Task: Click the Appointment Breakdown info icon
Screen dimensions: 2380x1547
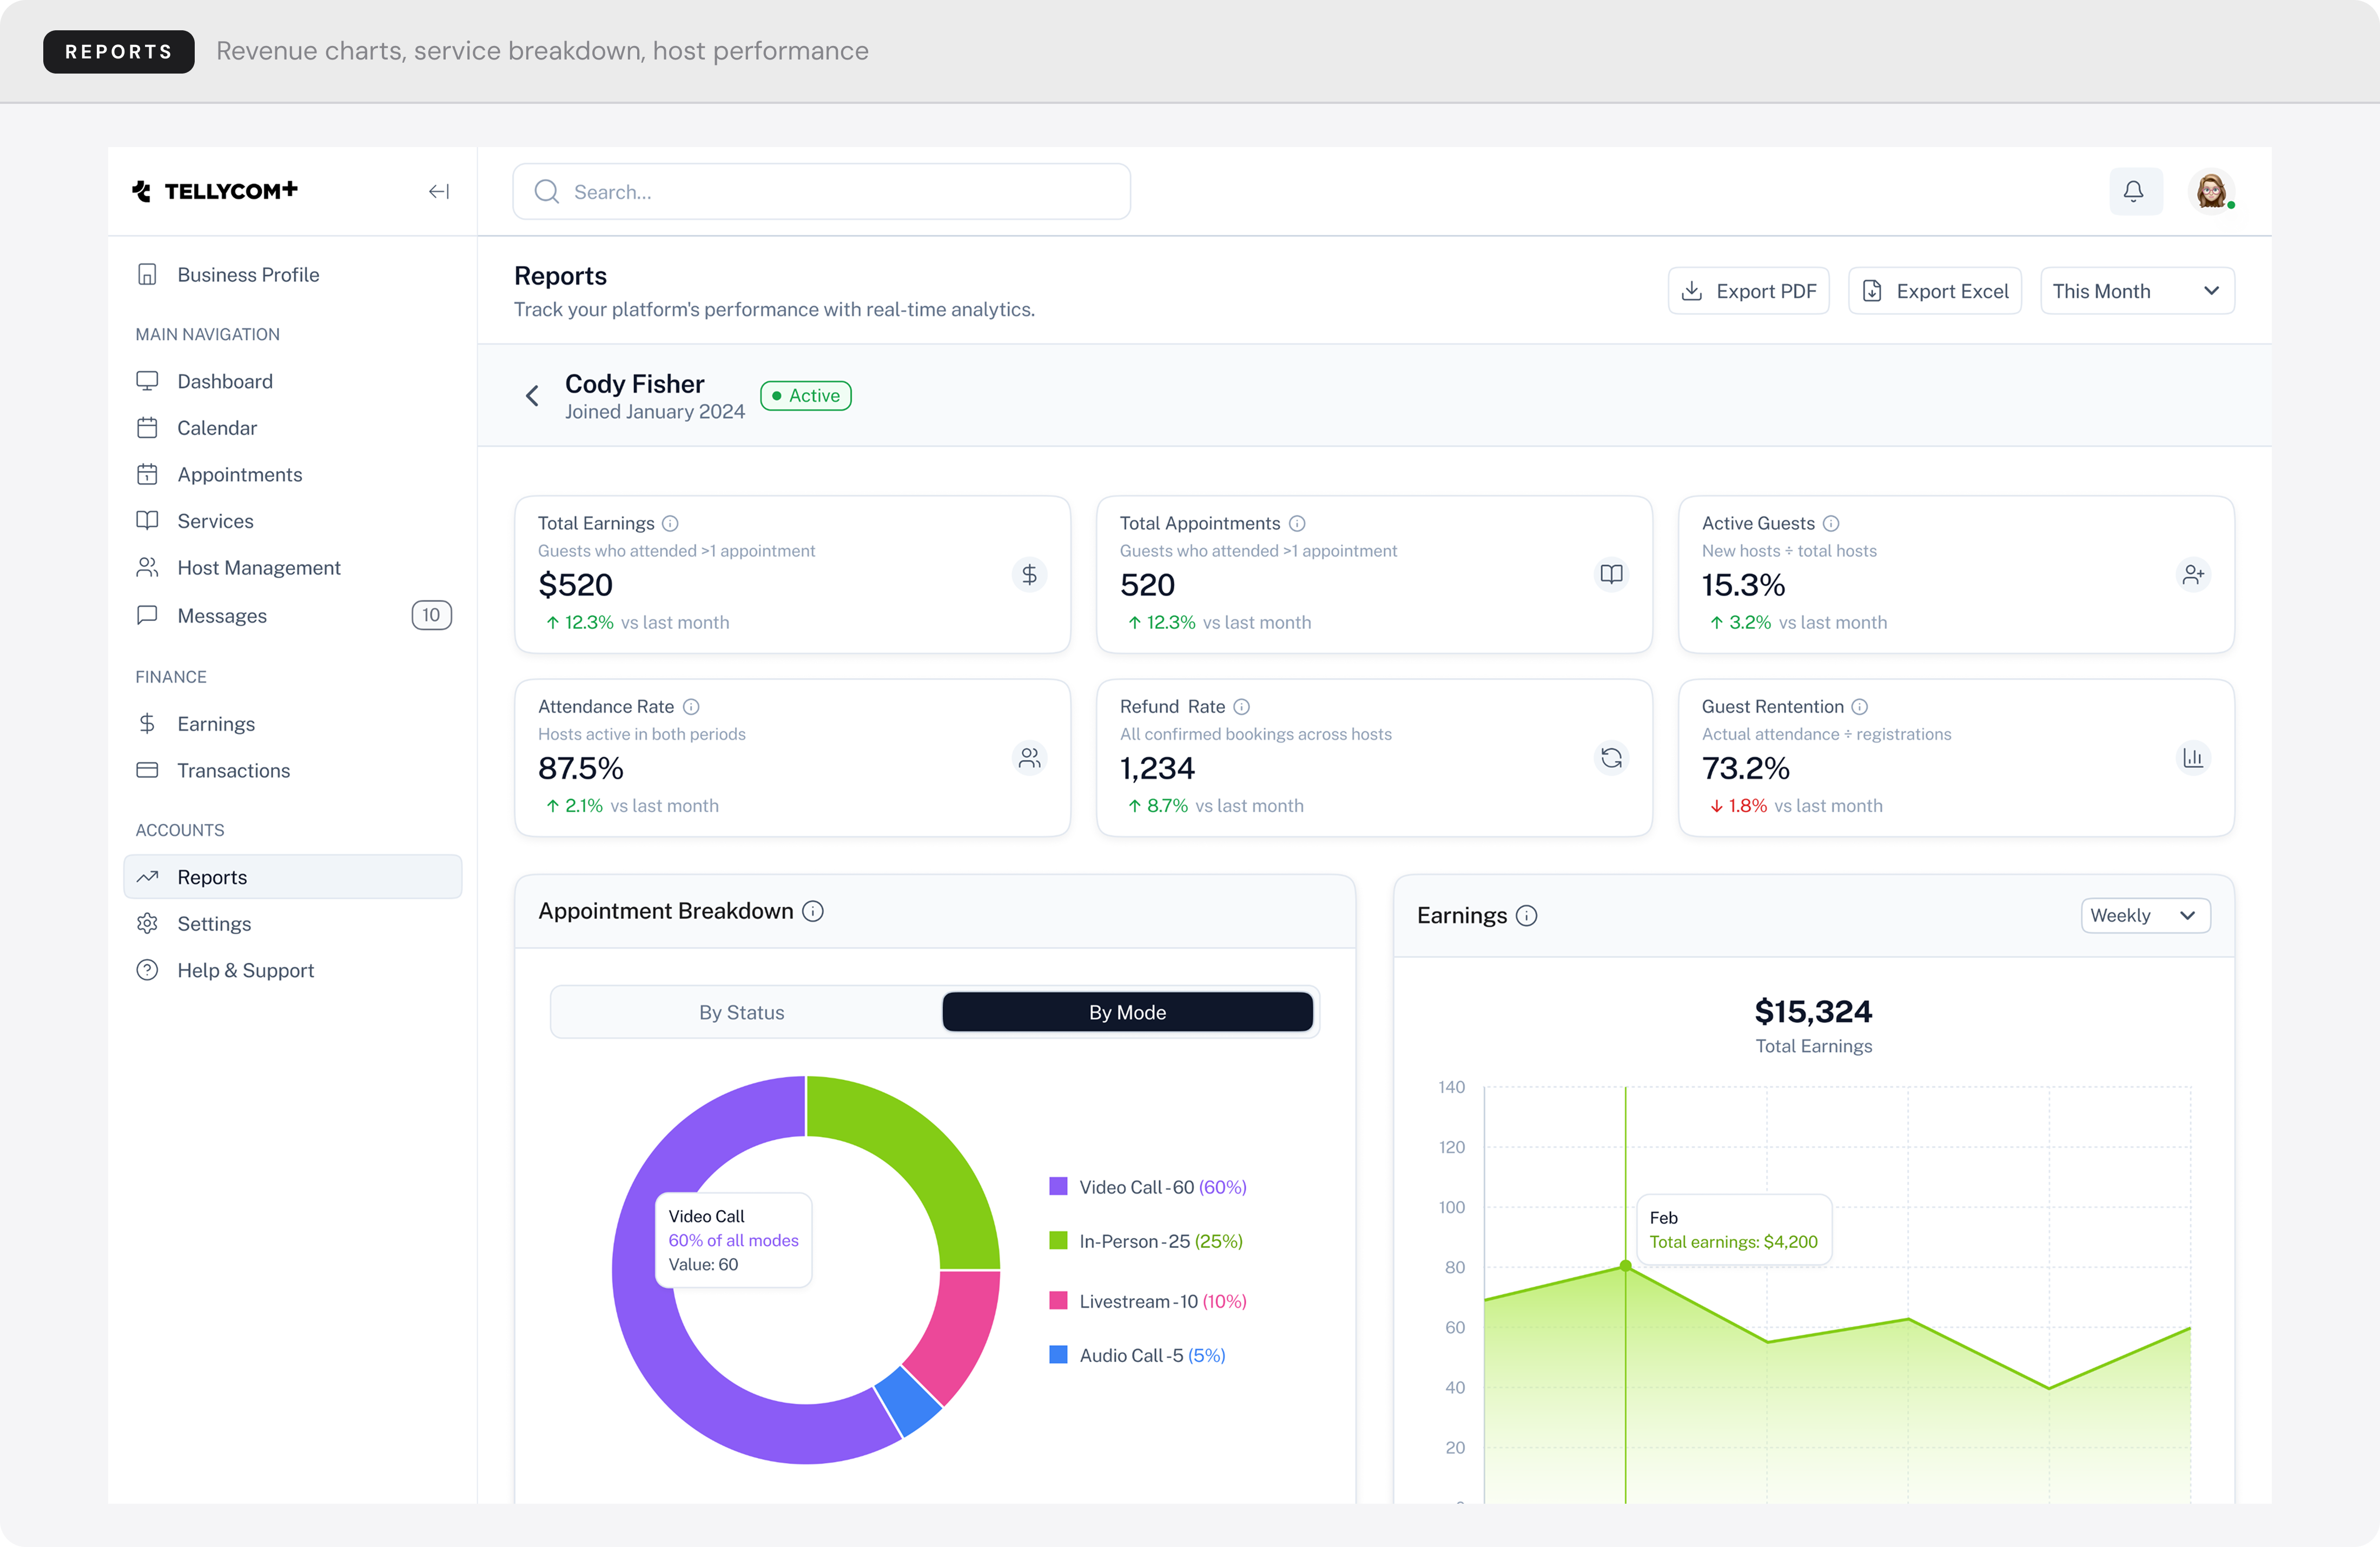Action: point(813,911)
